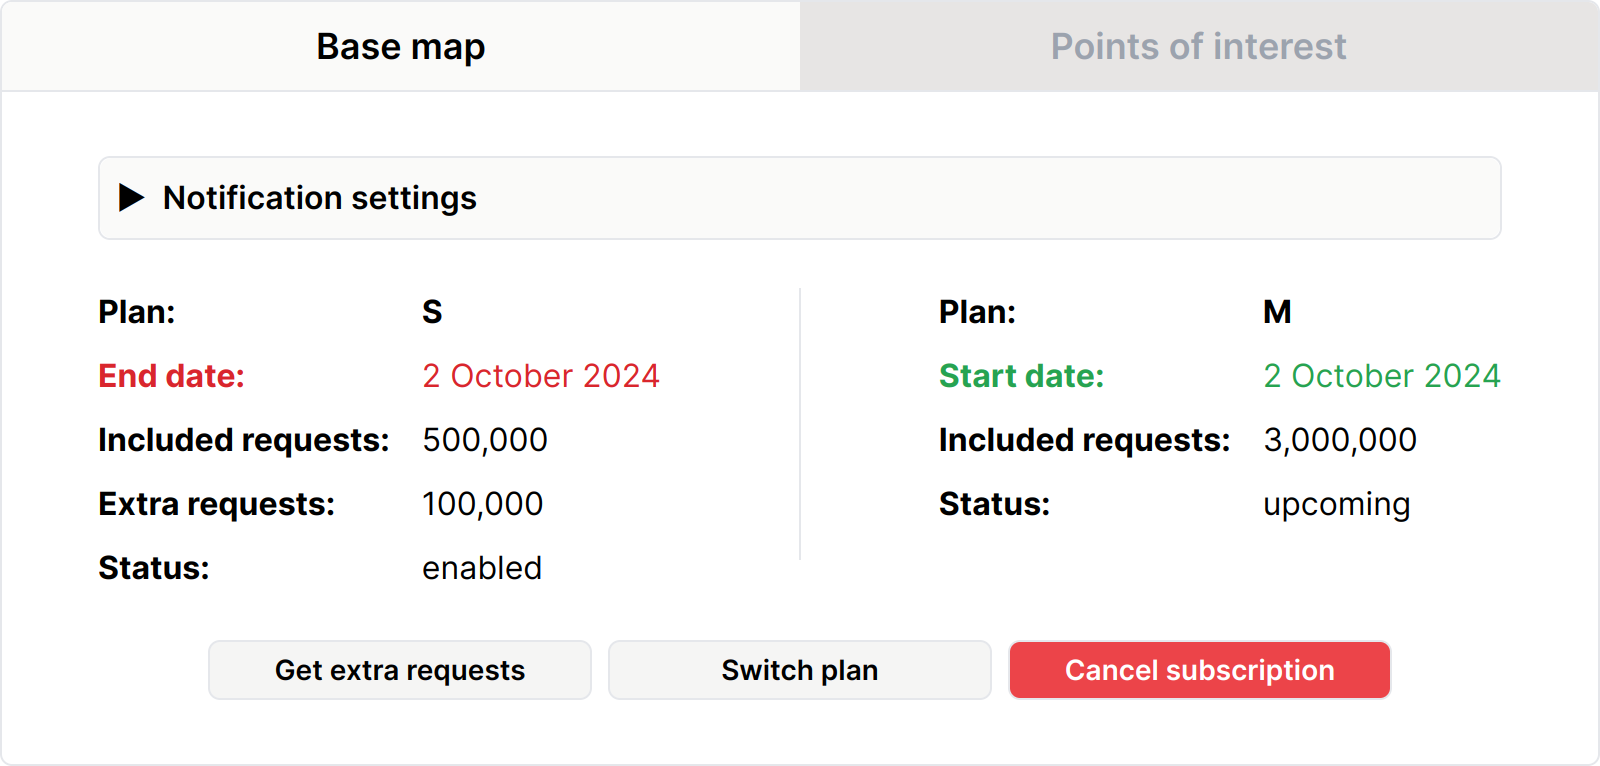
Task: Select the 3,000,000 included requests value
Action: pos(1339,440)
